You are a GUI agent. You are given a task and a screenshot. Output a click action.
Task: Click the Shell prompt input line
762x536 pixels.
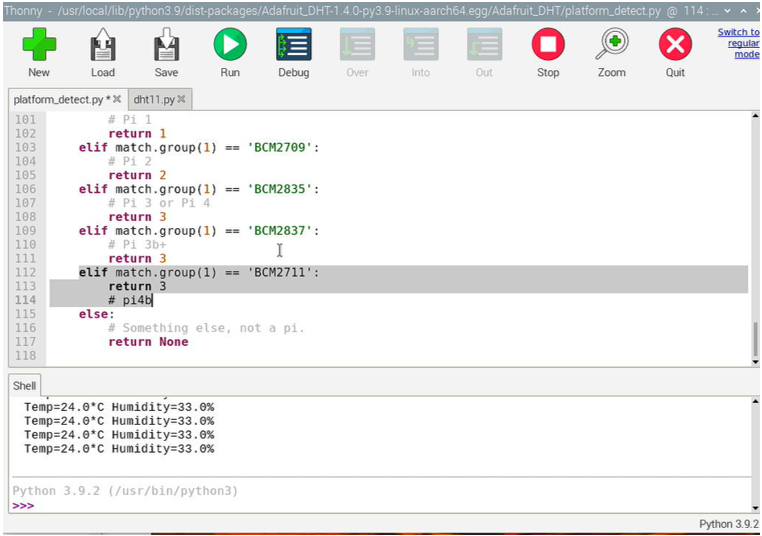click(381, 506)
